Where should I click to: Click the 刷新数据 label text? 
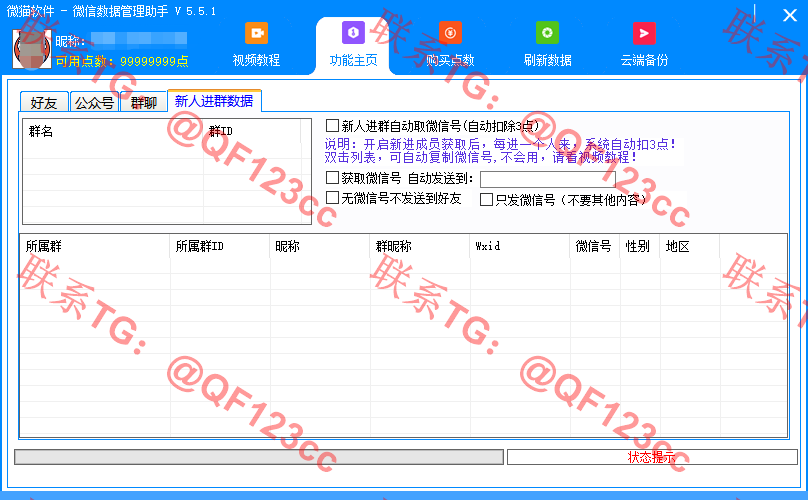coord(547,60)
